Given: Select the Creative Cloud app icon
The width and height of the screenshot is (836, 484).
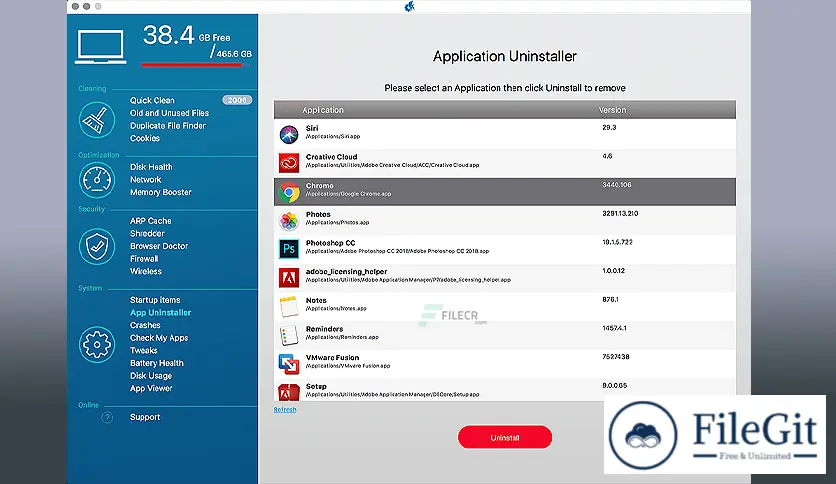Looking at the screenshot, I should pos(289,163).
